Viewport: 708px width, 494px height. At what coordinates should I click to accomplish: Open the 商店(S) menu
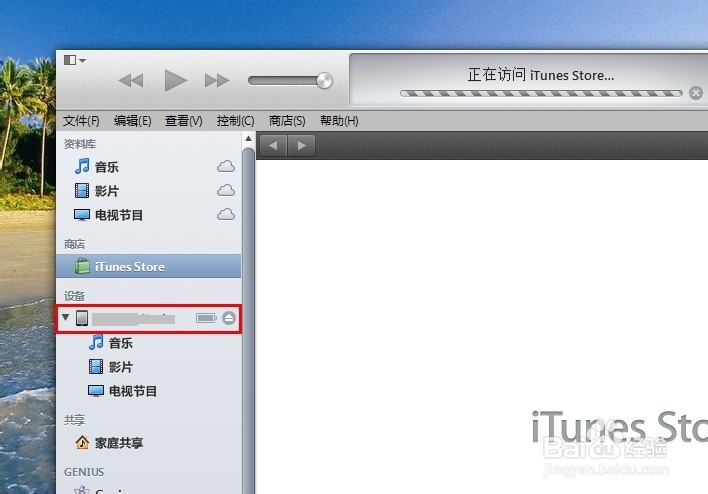pyautogui.click(x=287, y=121)
